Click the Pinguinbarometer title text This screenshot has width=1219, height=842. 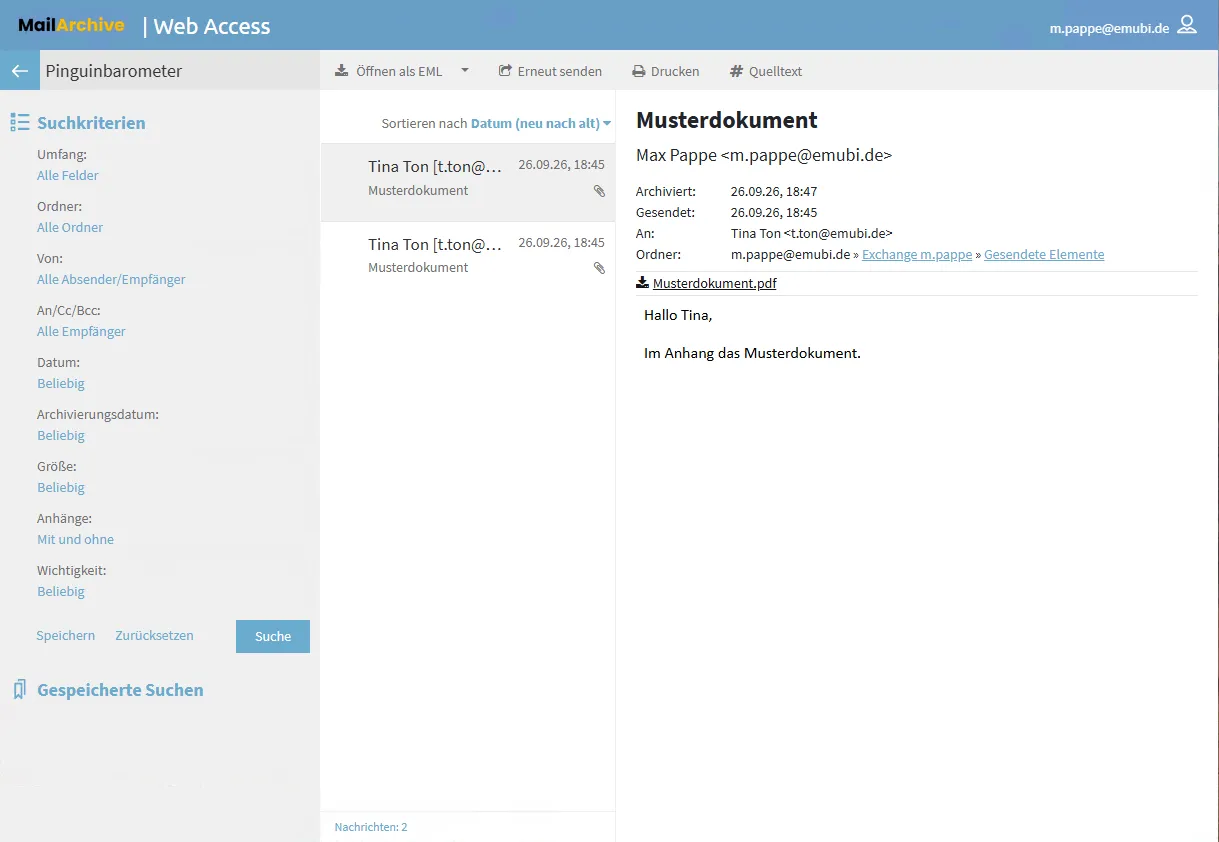(114, 71)
